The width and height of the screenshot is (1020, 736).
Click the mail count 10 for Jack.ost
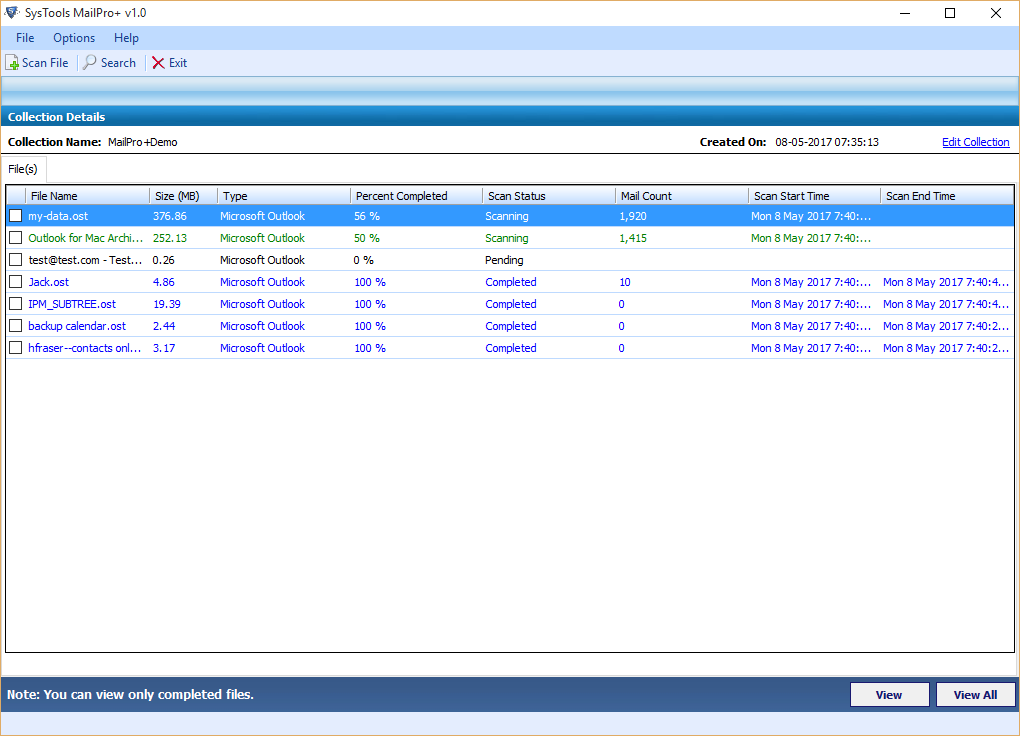pos(624,282)
